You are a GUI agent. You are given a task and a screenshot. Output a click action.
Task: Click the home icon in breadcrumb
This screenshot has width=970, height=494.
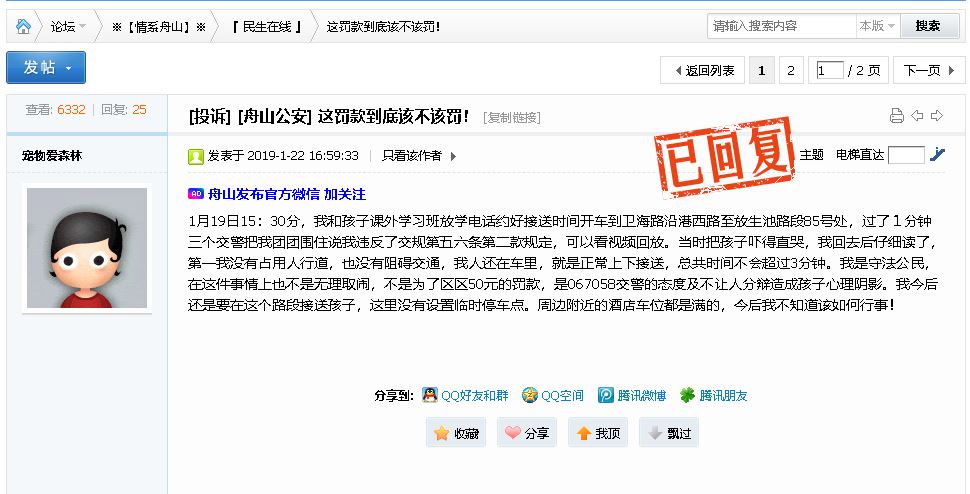coord(22,26)
